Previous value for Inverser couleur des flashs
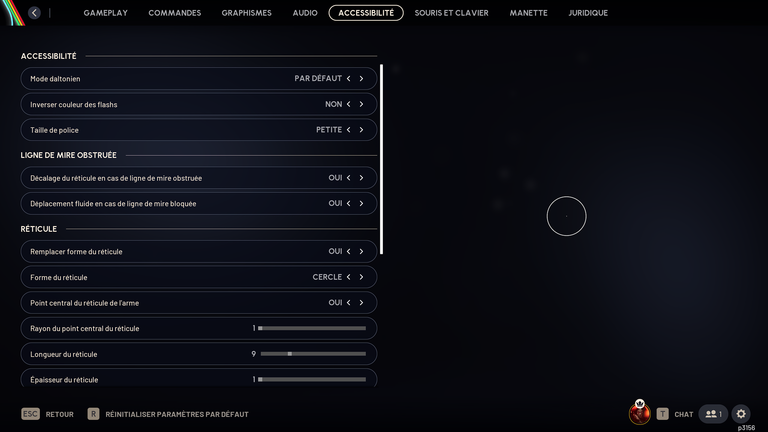This screenshot has height=432, width=768. pos(349,104)
